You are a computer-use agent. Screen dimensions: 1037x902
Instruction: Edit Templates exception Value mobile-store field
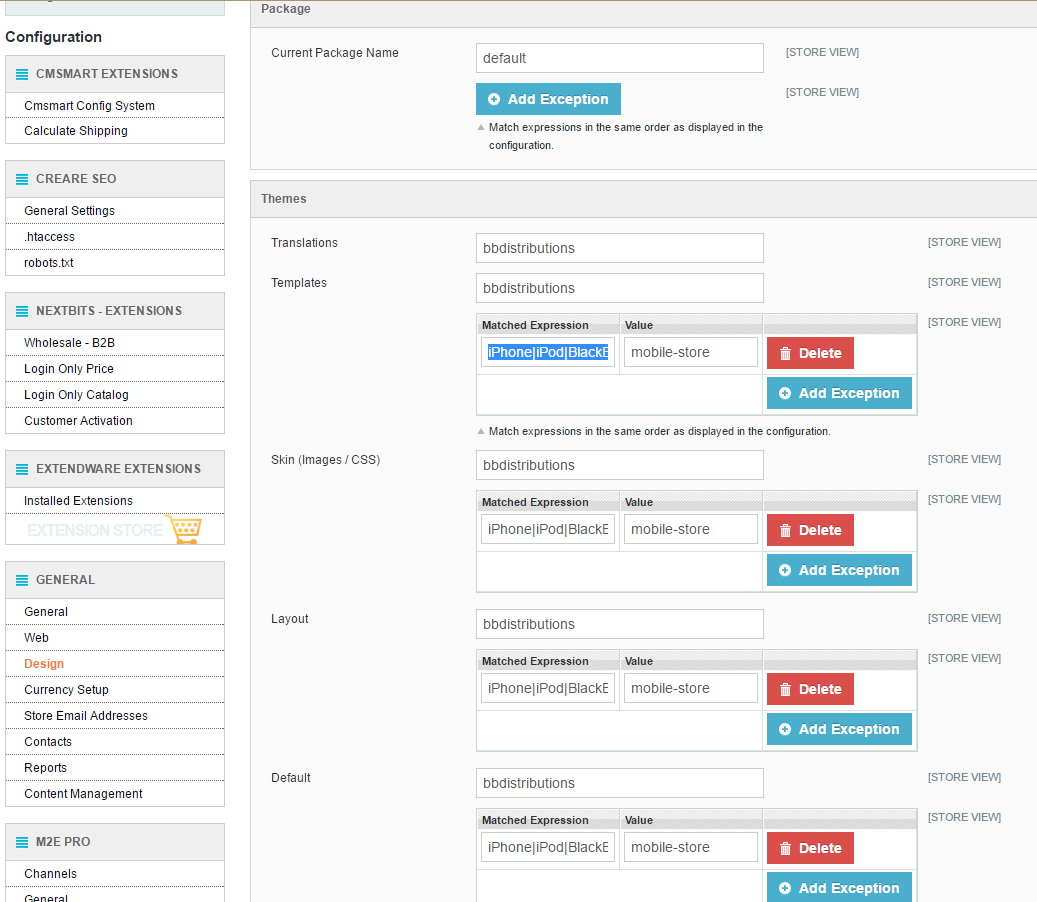(690, 352)
